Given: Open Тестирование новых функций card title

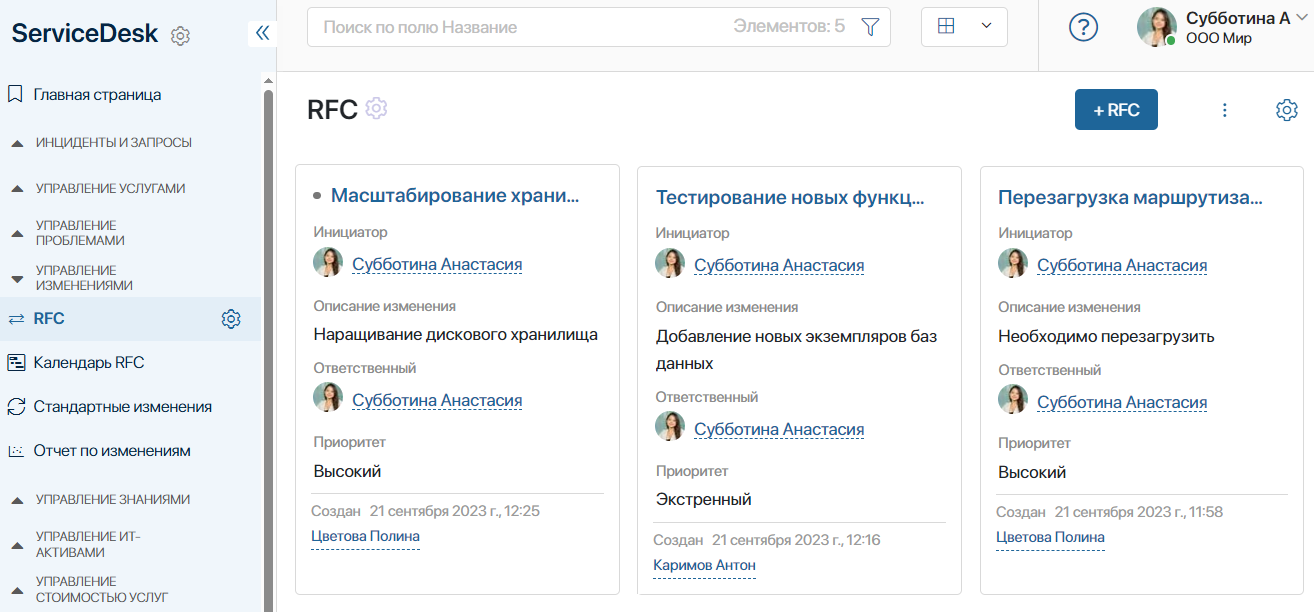Looking at the screenshot, I should [790, 197].
